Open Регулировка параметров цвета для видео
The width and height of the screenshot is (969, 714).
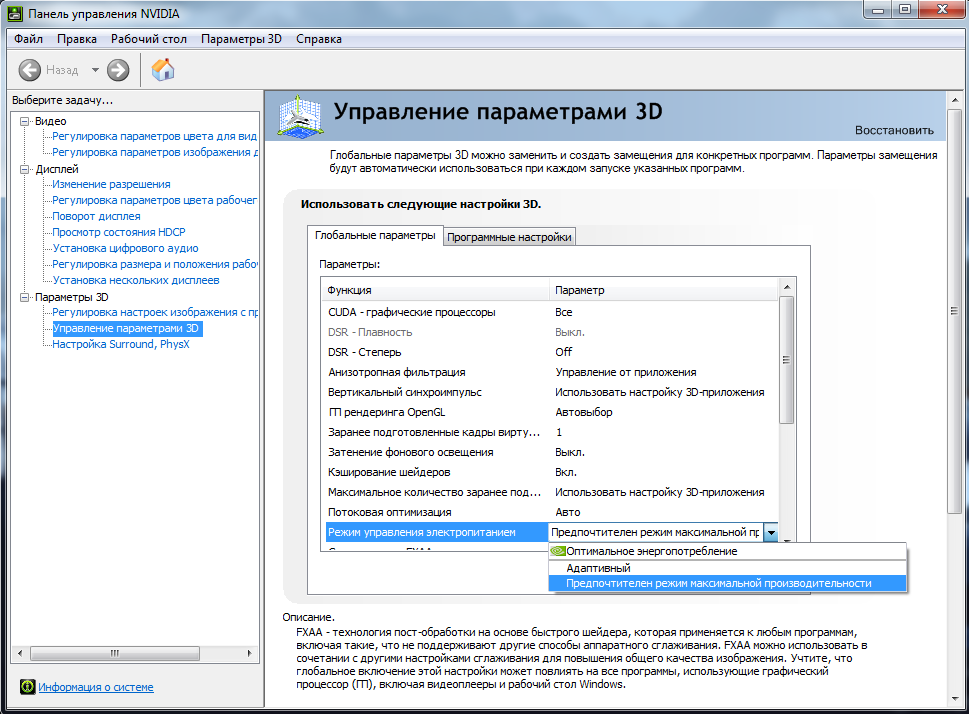click(x=154, y=136)
